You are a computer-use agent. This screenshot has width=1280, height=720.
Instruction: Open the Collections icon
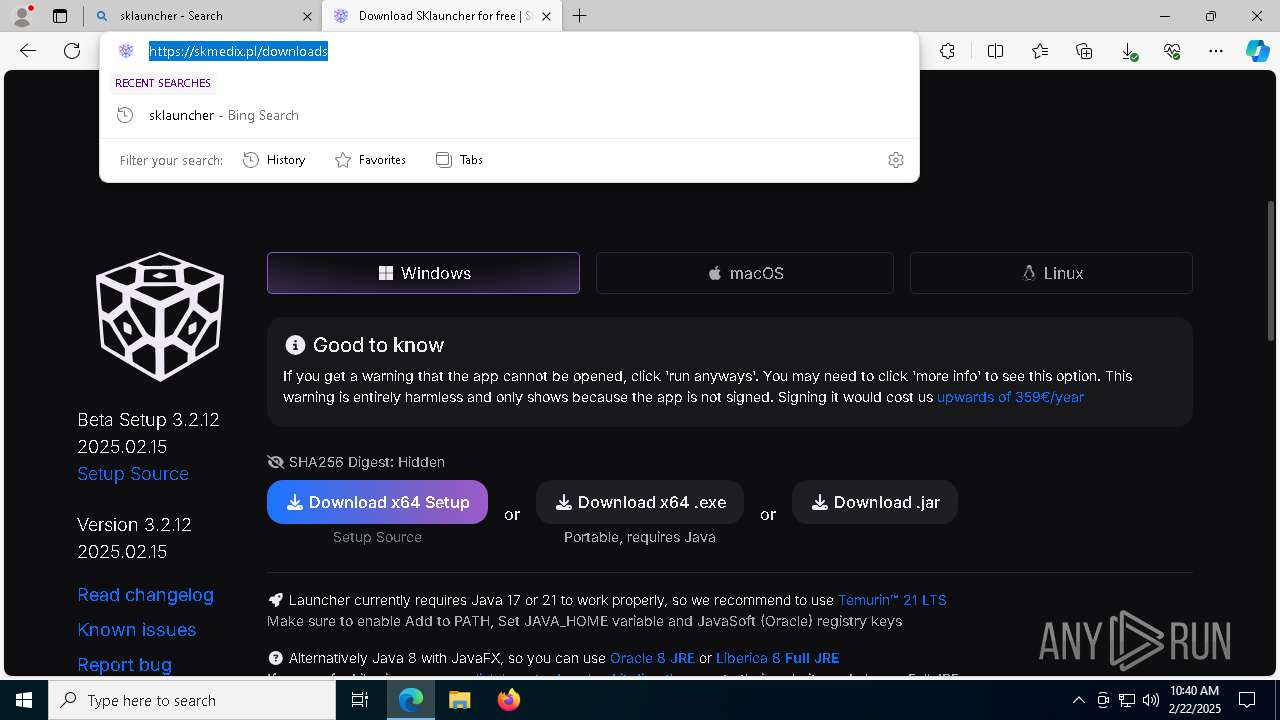(x=1084, y=51)
